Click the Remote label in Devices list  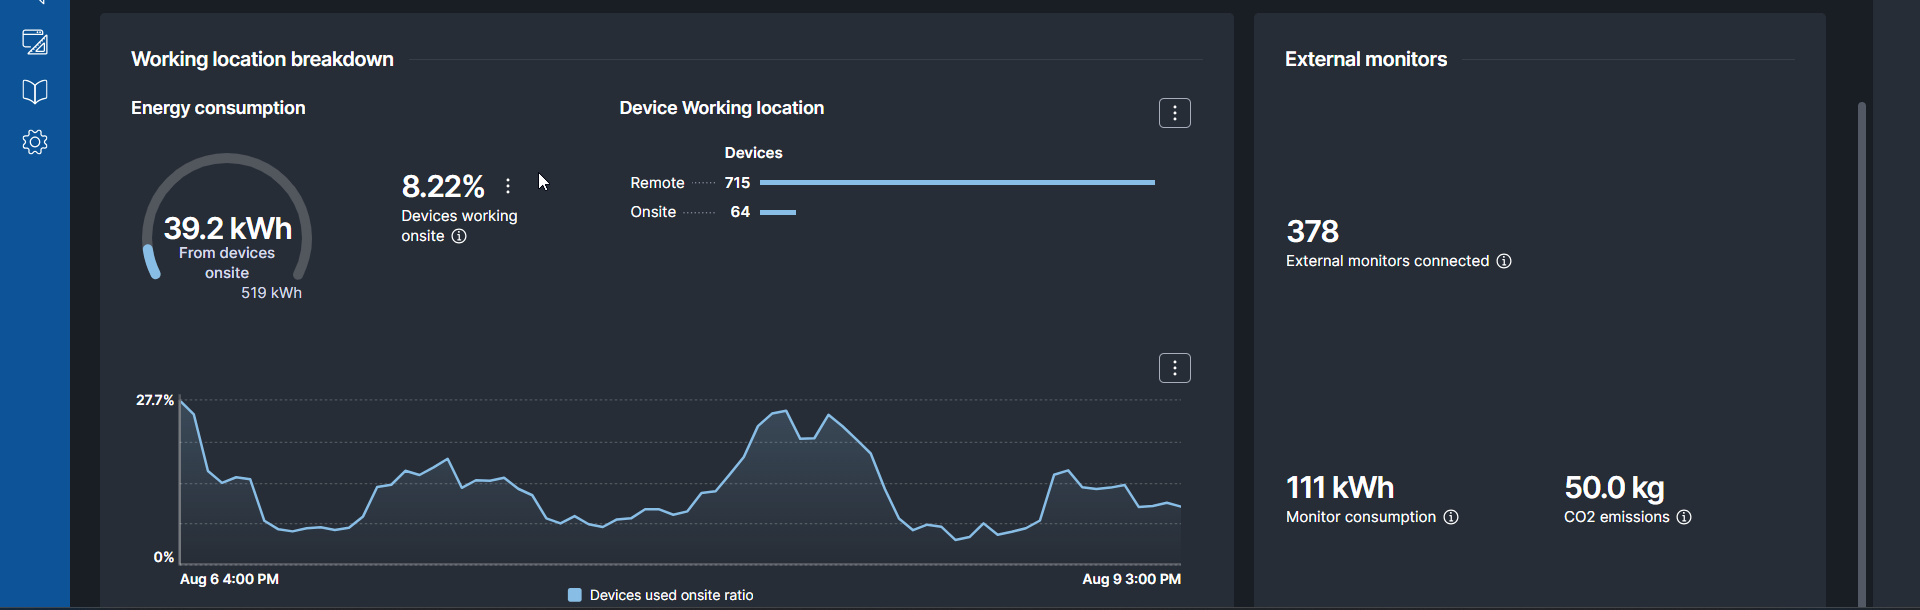(x=657, y=183)
